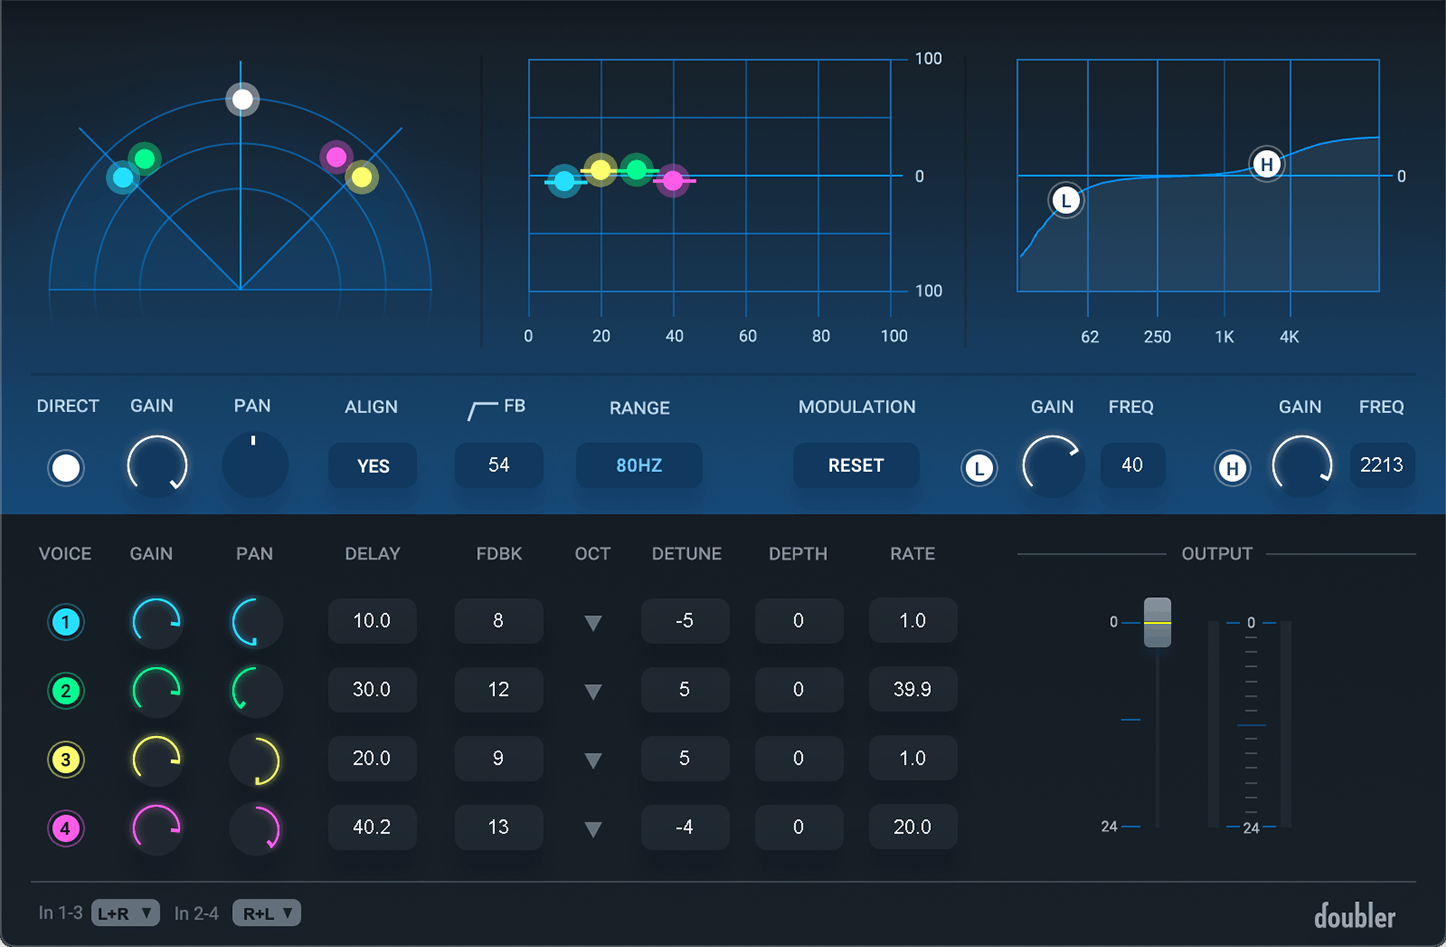The height and width of the screenshot is (947, 1446).
Task: Click the output level fader
Action: [1157, 622]
